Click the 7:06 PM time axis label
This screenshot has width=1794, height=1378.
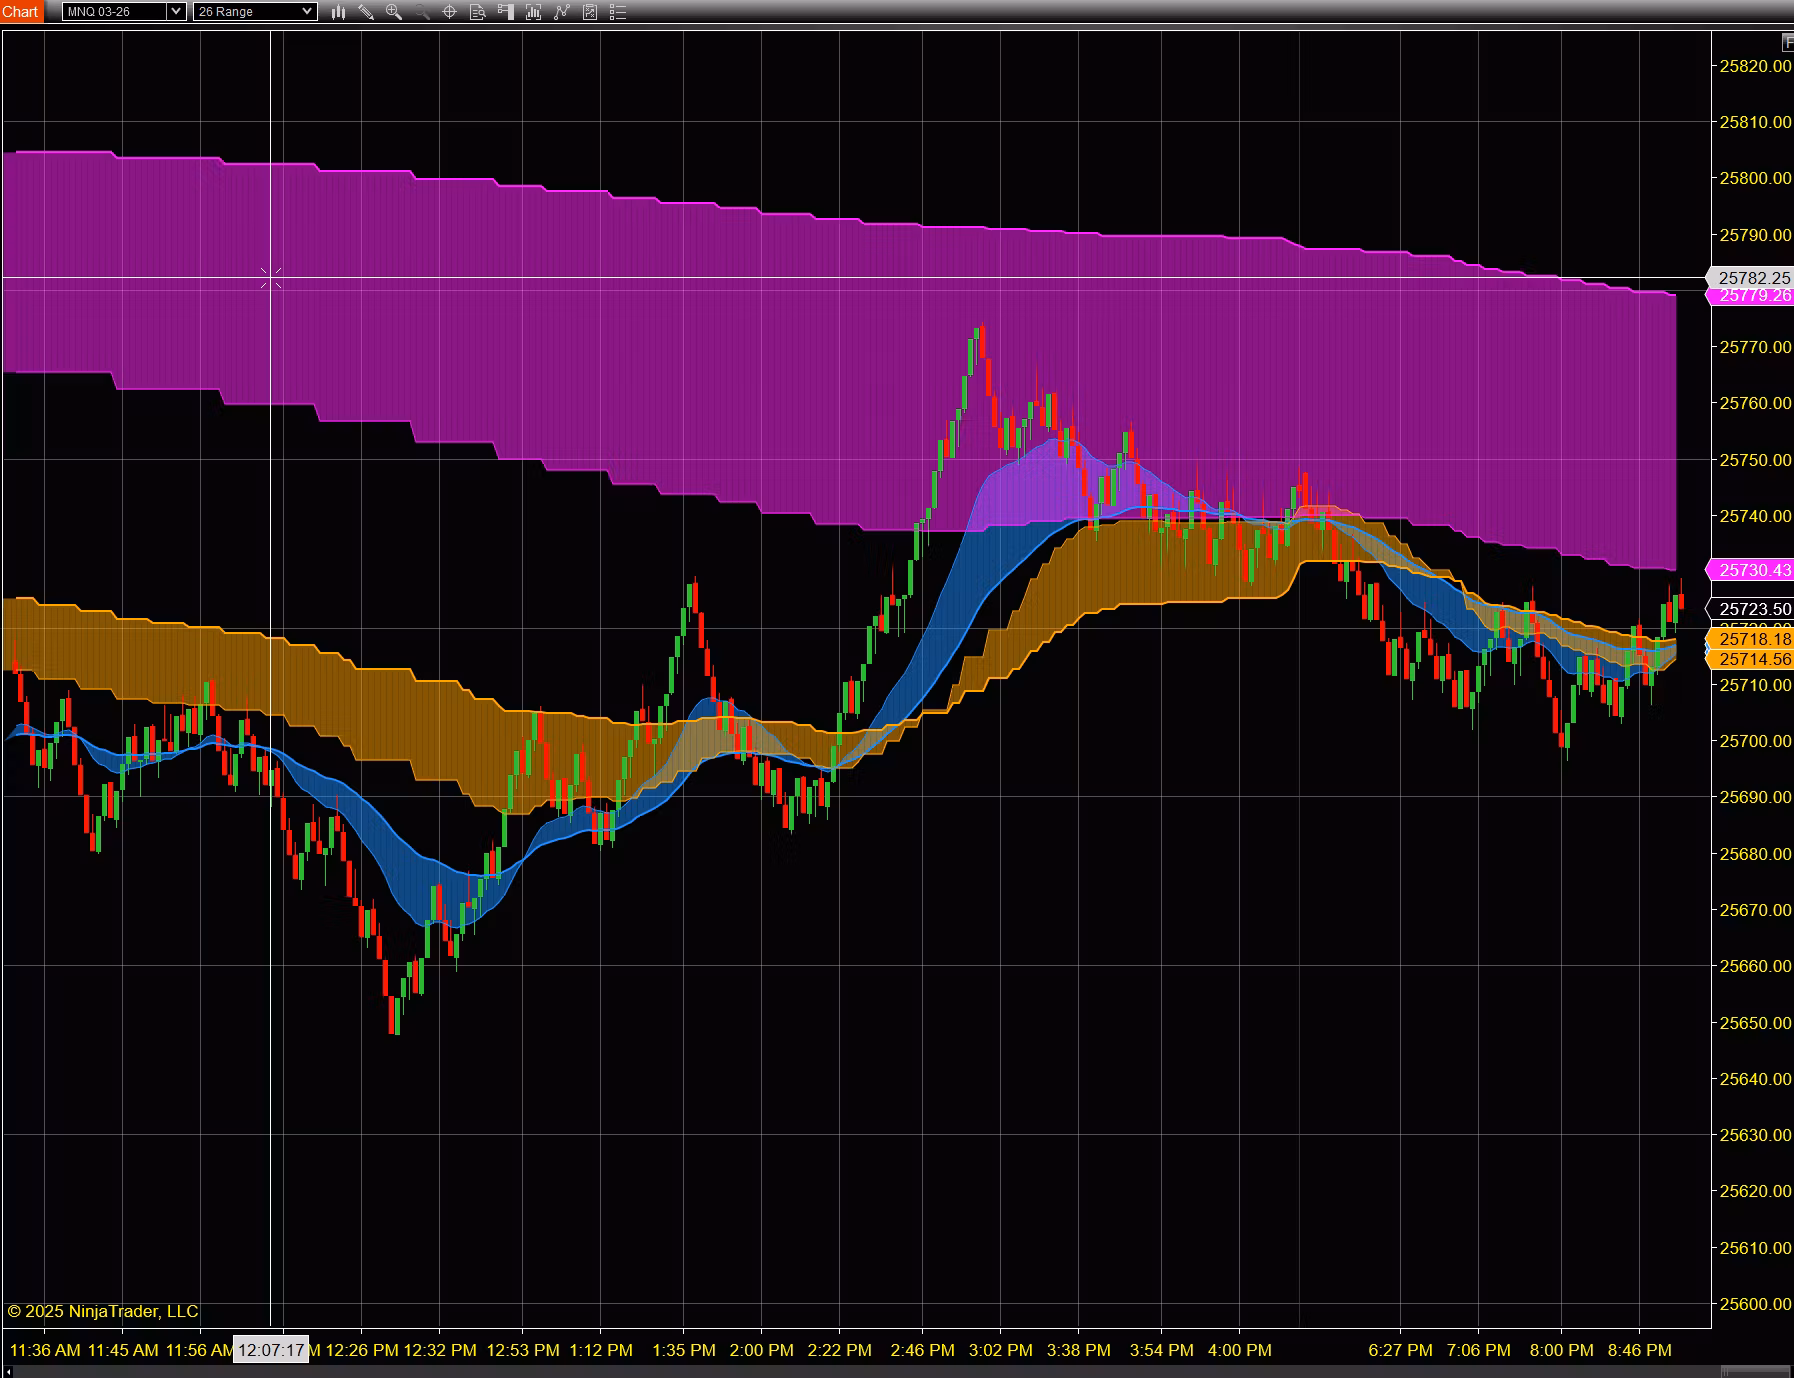click(1479, 1350)
